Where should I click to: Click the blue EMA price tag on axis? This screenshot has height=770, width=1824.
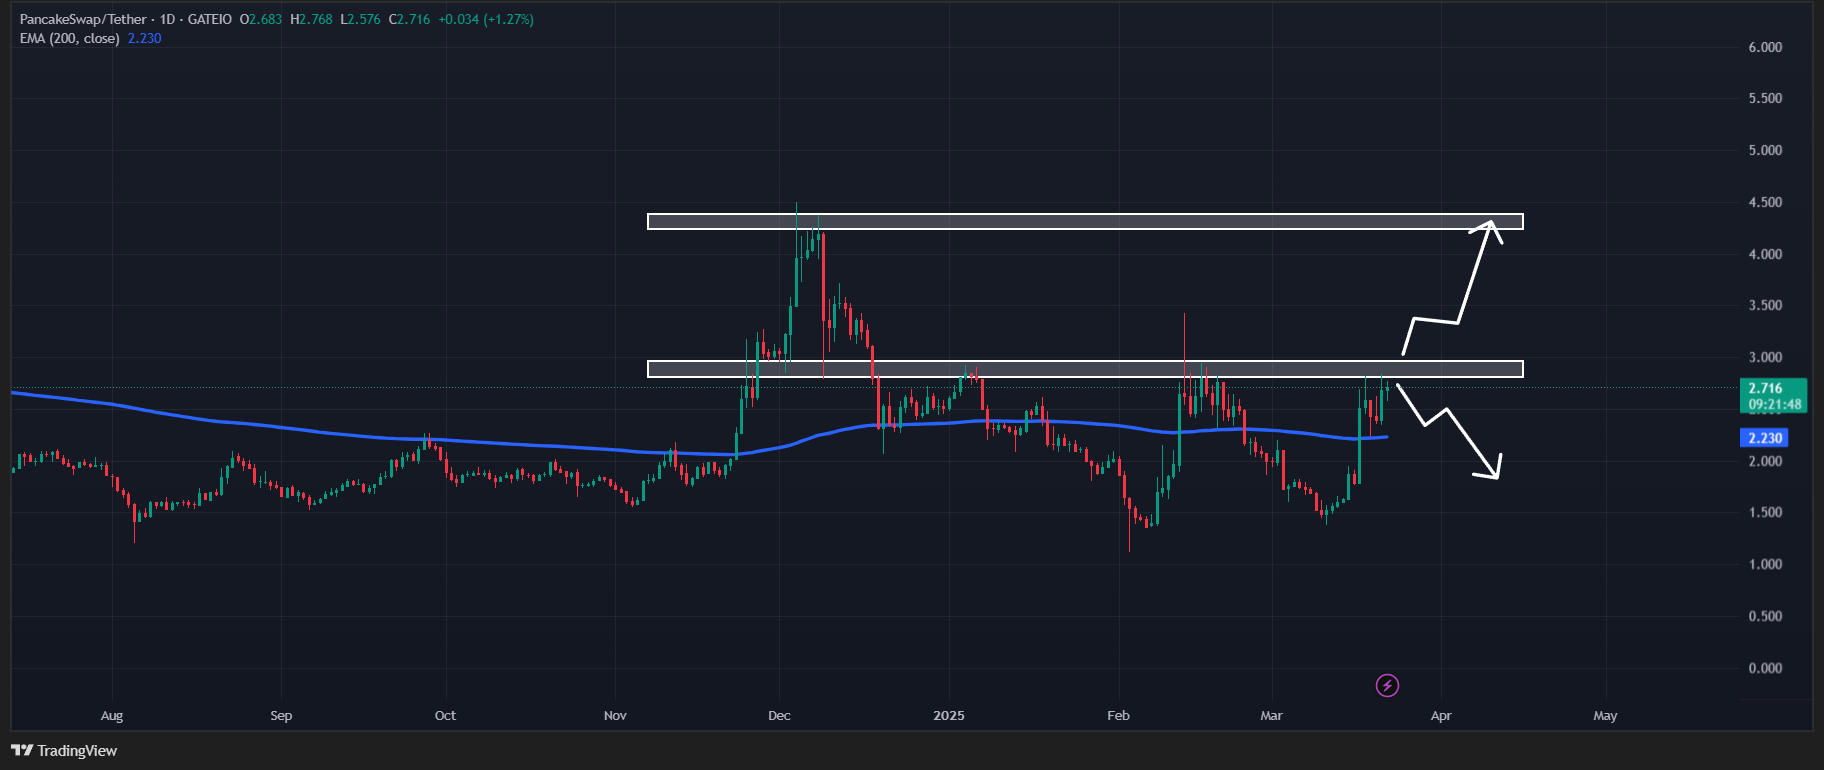1765,438
